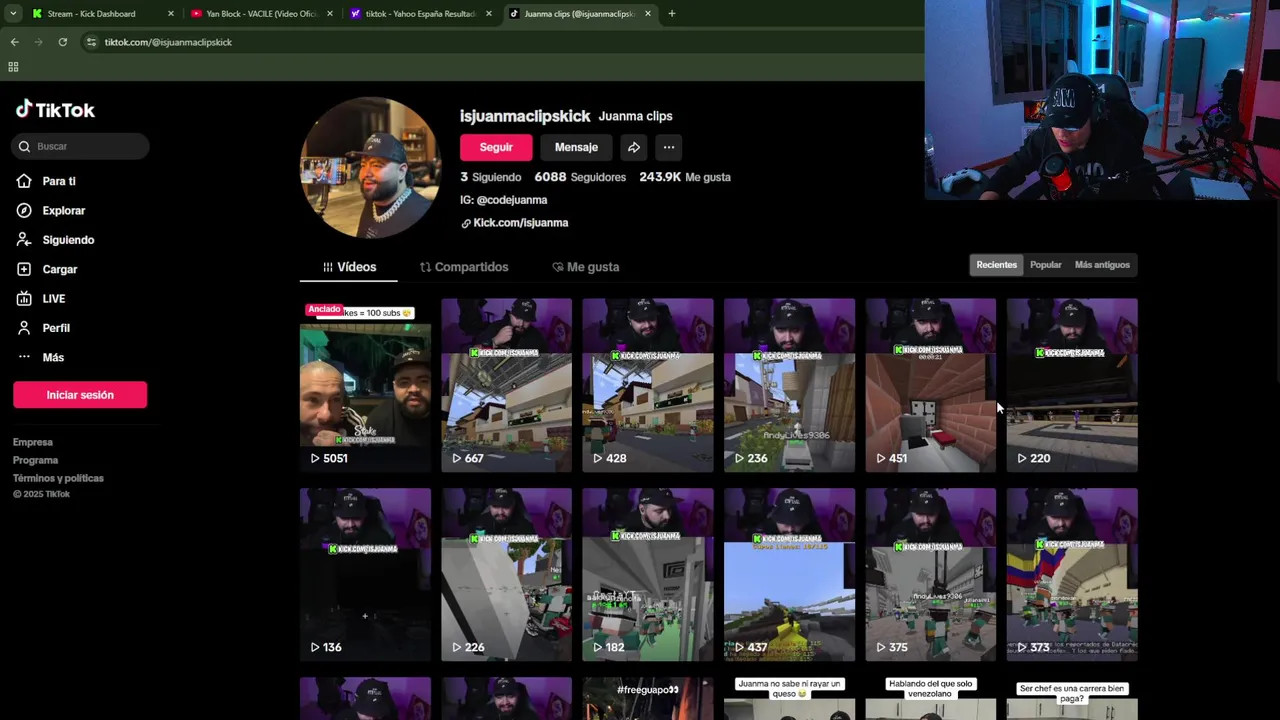Click the 3 Siguiendo count
The height and width of the screenshot is (720, 1280).
tap(490, 177)
